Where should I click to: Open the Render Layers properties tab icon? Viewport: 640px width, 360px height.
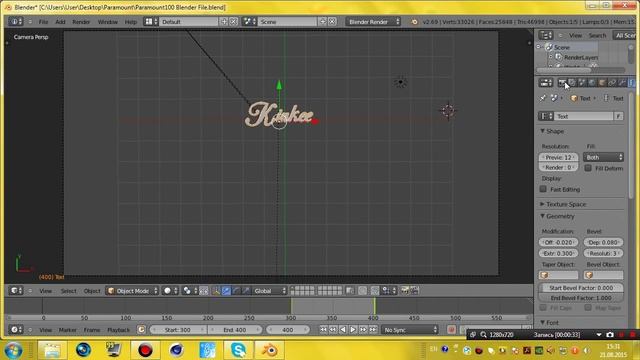(572, 83)
